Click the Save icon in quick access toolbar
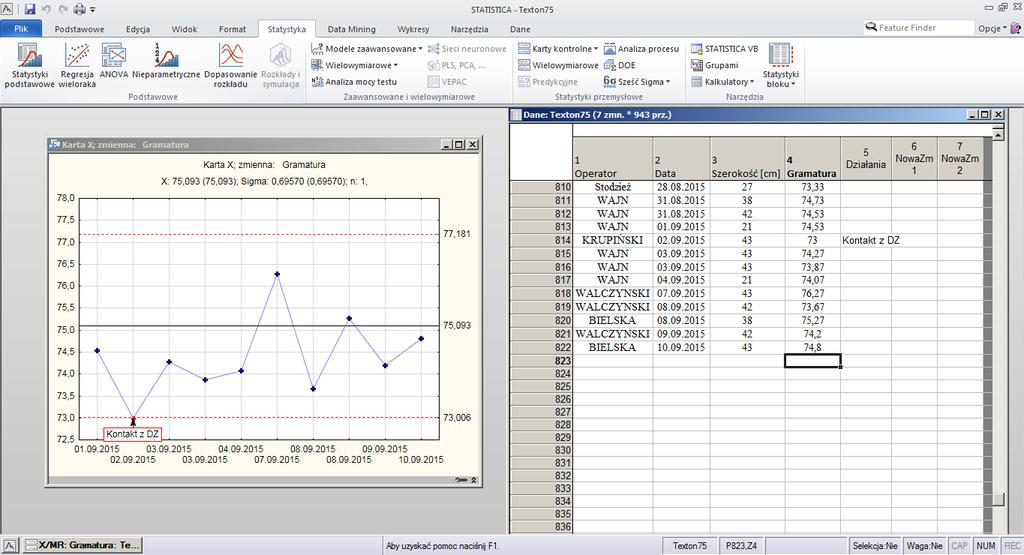This screenshot has height=555, width=1024. 29,9
